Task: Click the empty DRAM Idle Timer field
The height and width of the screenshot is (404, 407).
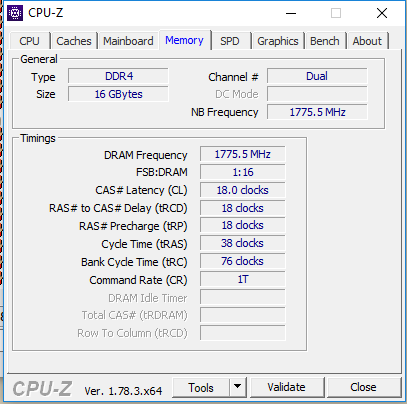Action: [243, 297]
